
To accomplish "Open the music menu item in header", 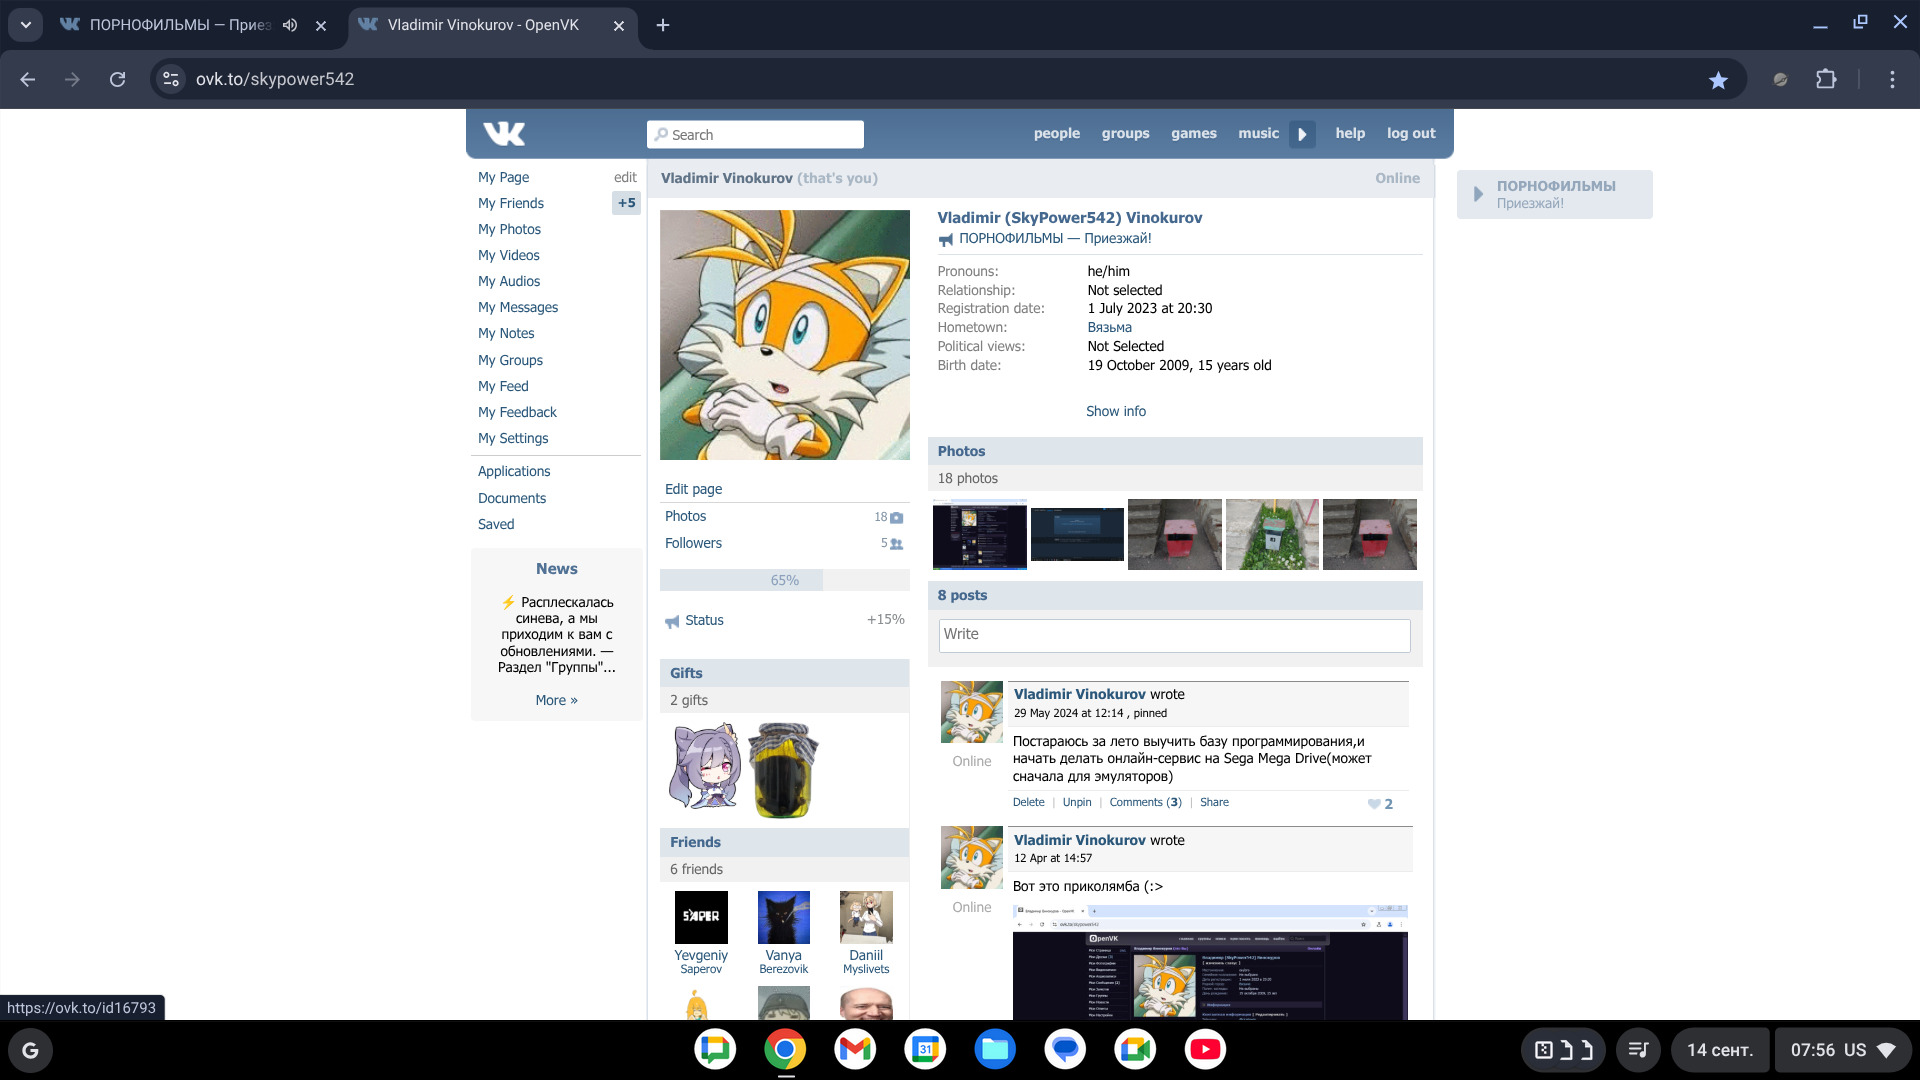I will (1257, 133).
